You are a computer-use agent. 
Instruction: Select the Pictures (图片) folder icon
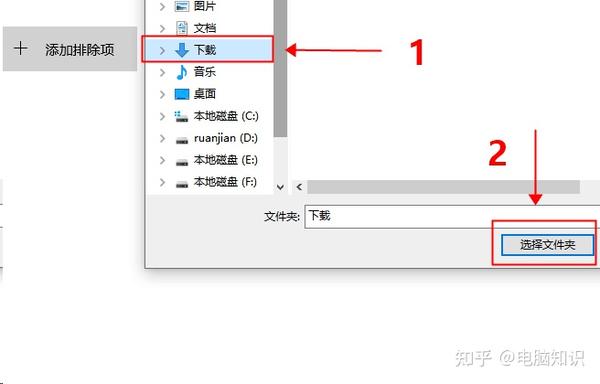[181, 6]
